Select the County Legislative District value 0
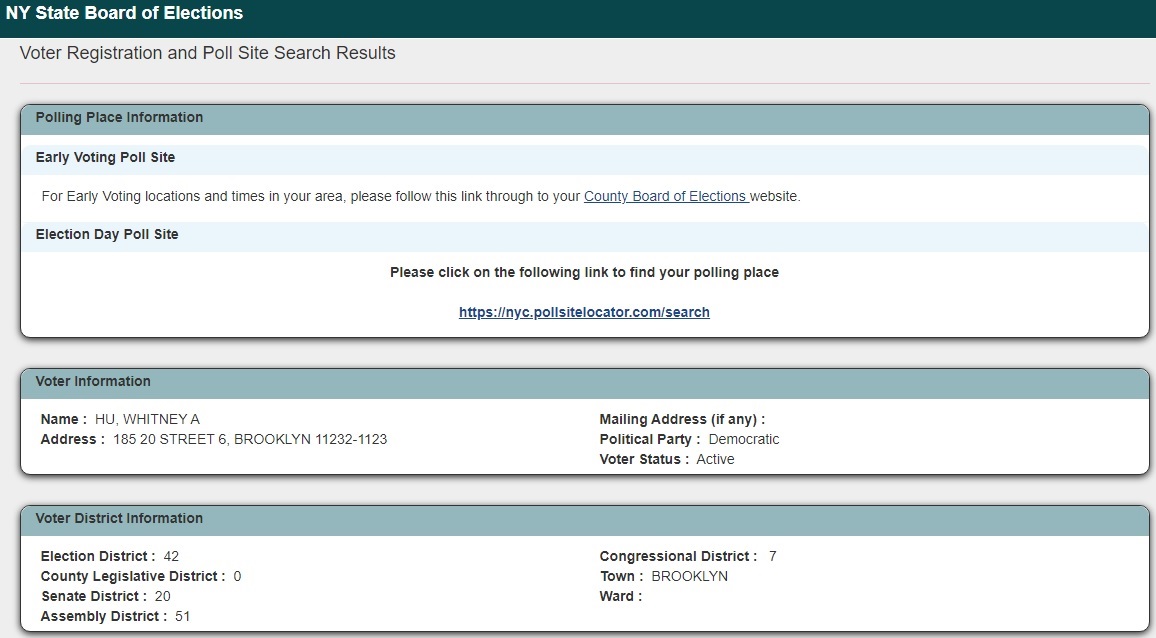This screenshot has width=1156, height=638. (x=237, y=576)
